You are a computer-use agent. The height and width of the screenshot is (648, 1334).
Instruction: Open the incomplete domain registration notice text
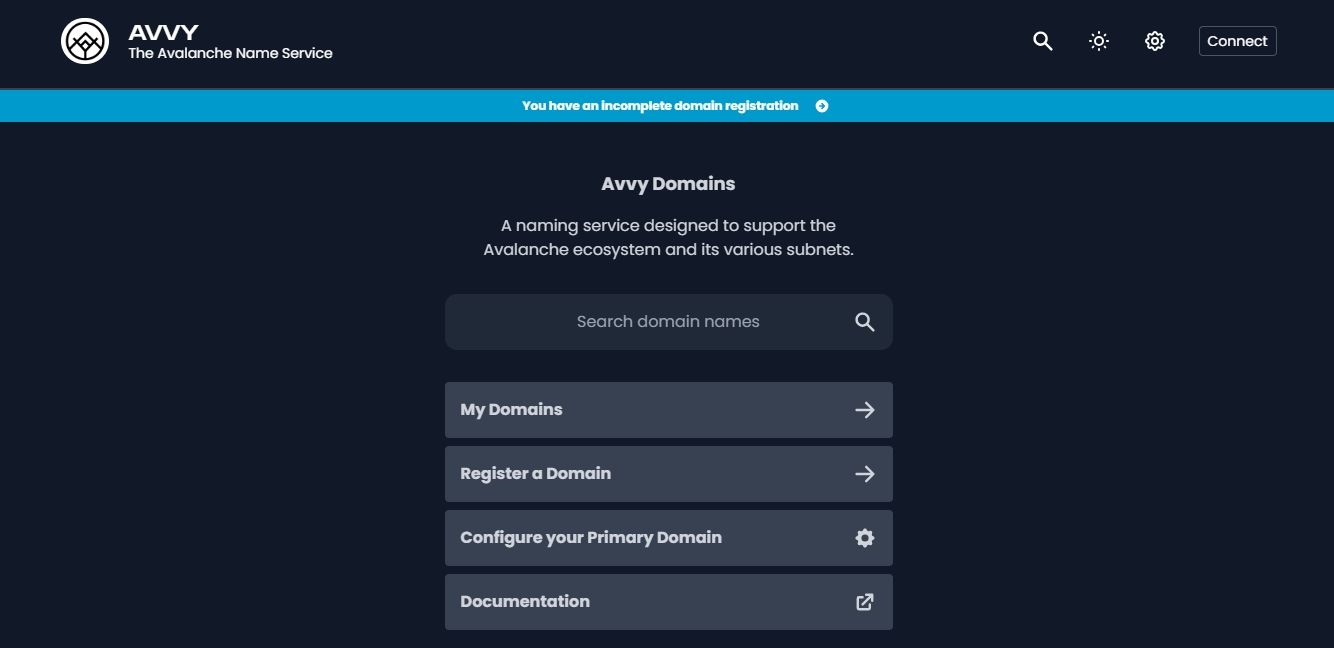coord(660,106)
